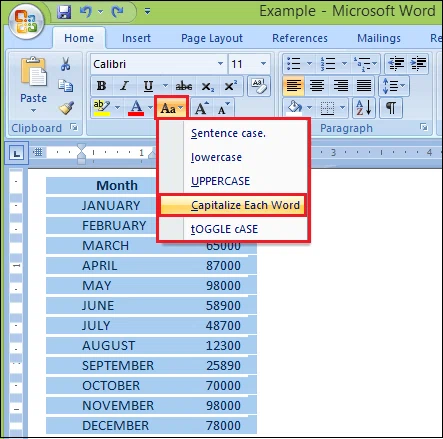Apply bulleted list
Screen dimensions: 443x439
coord(294,63)
